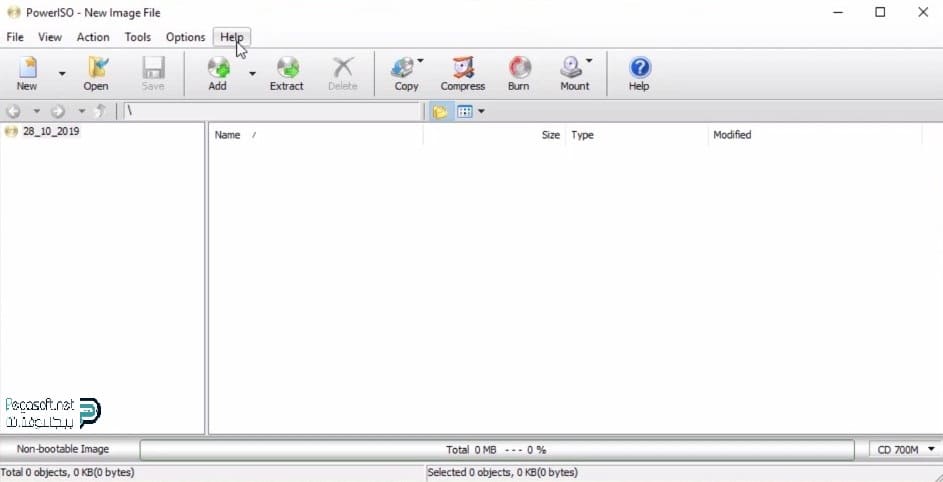The width and height of the screenshot is (943, 482).
Task: Maximize the PowerISO window
Action: 880,12
